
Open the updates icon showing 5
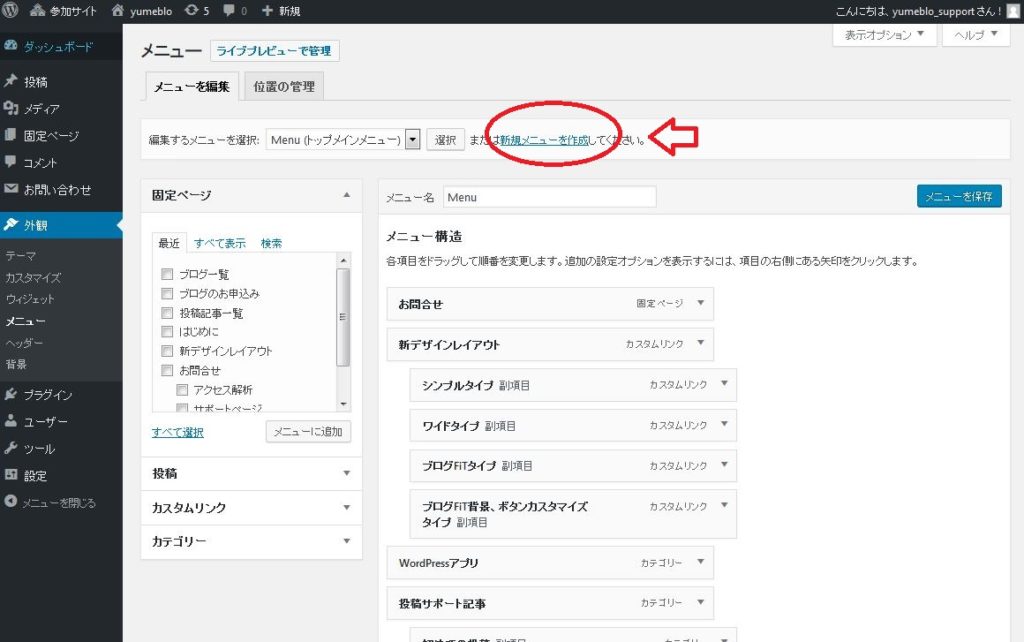click(x=191, y=10)
